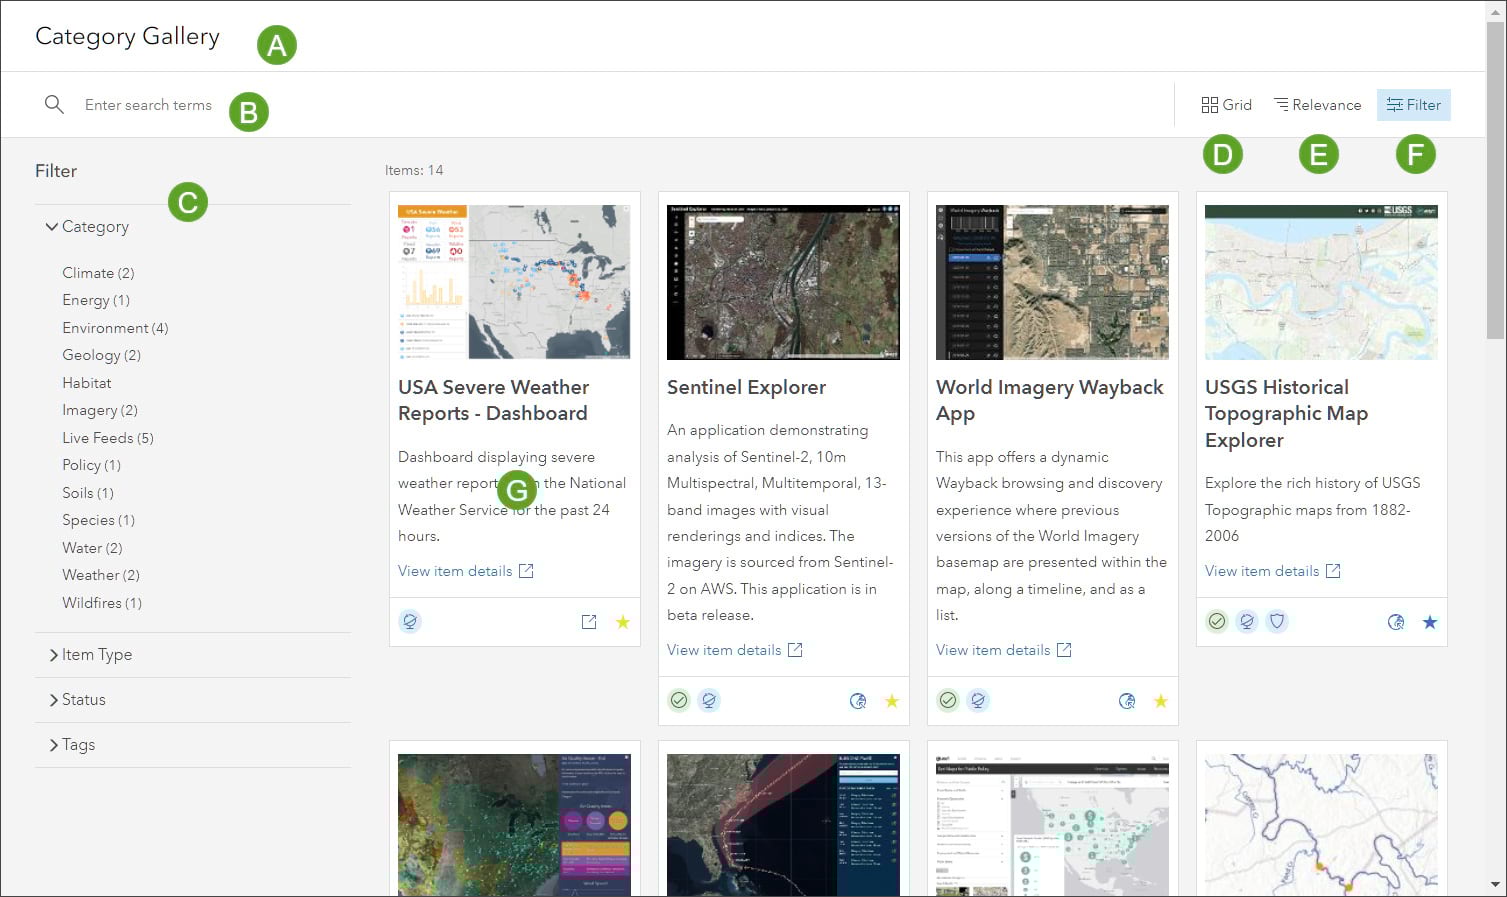Select the Weather category filter
Image resolution: width=1507 pixels, height=897 pixels.
[101, 575]
